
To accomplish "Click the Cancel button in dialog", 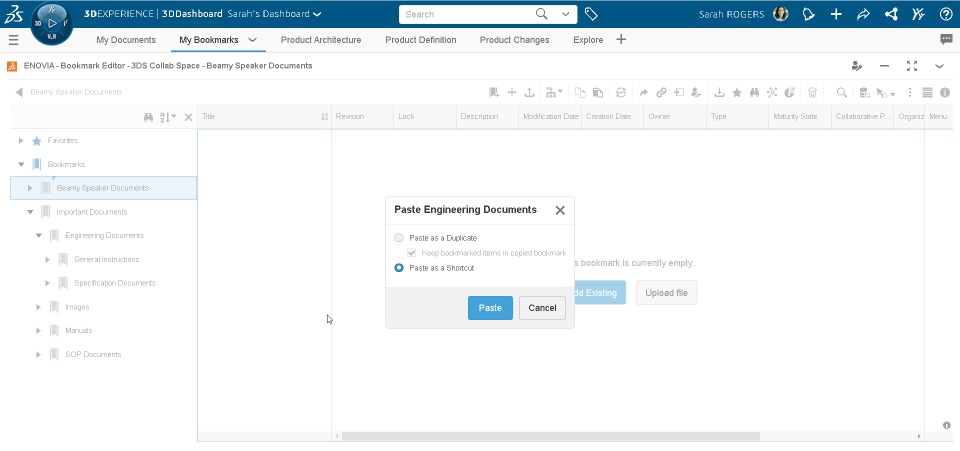I will pyautogui.click(x=542, y=308).
